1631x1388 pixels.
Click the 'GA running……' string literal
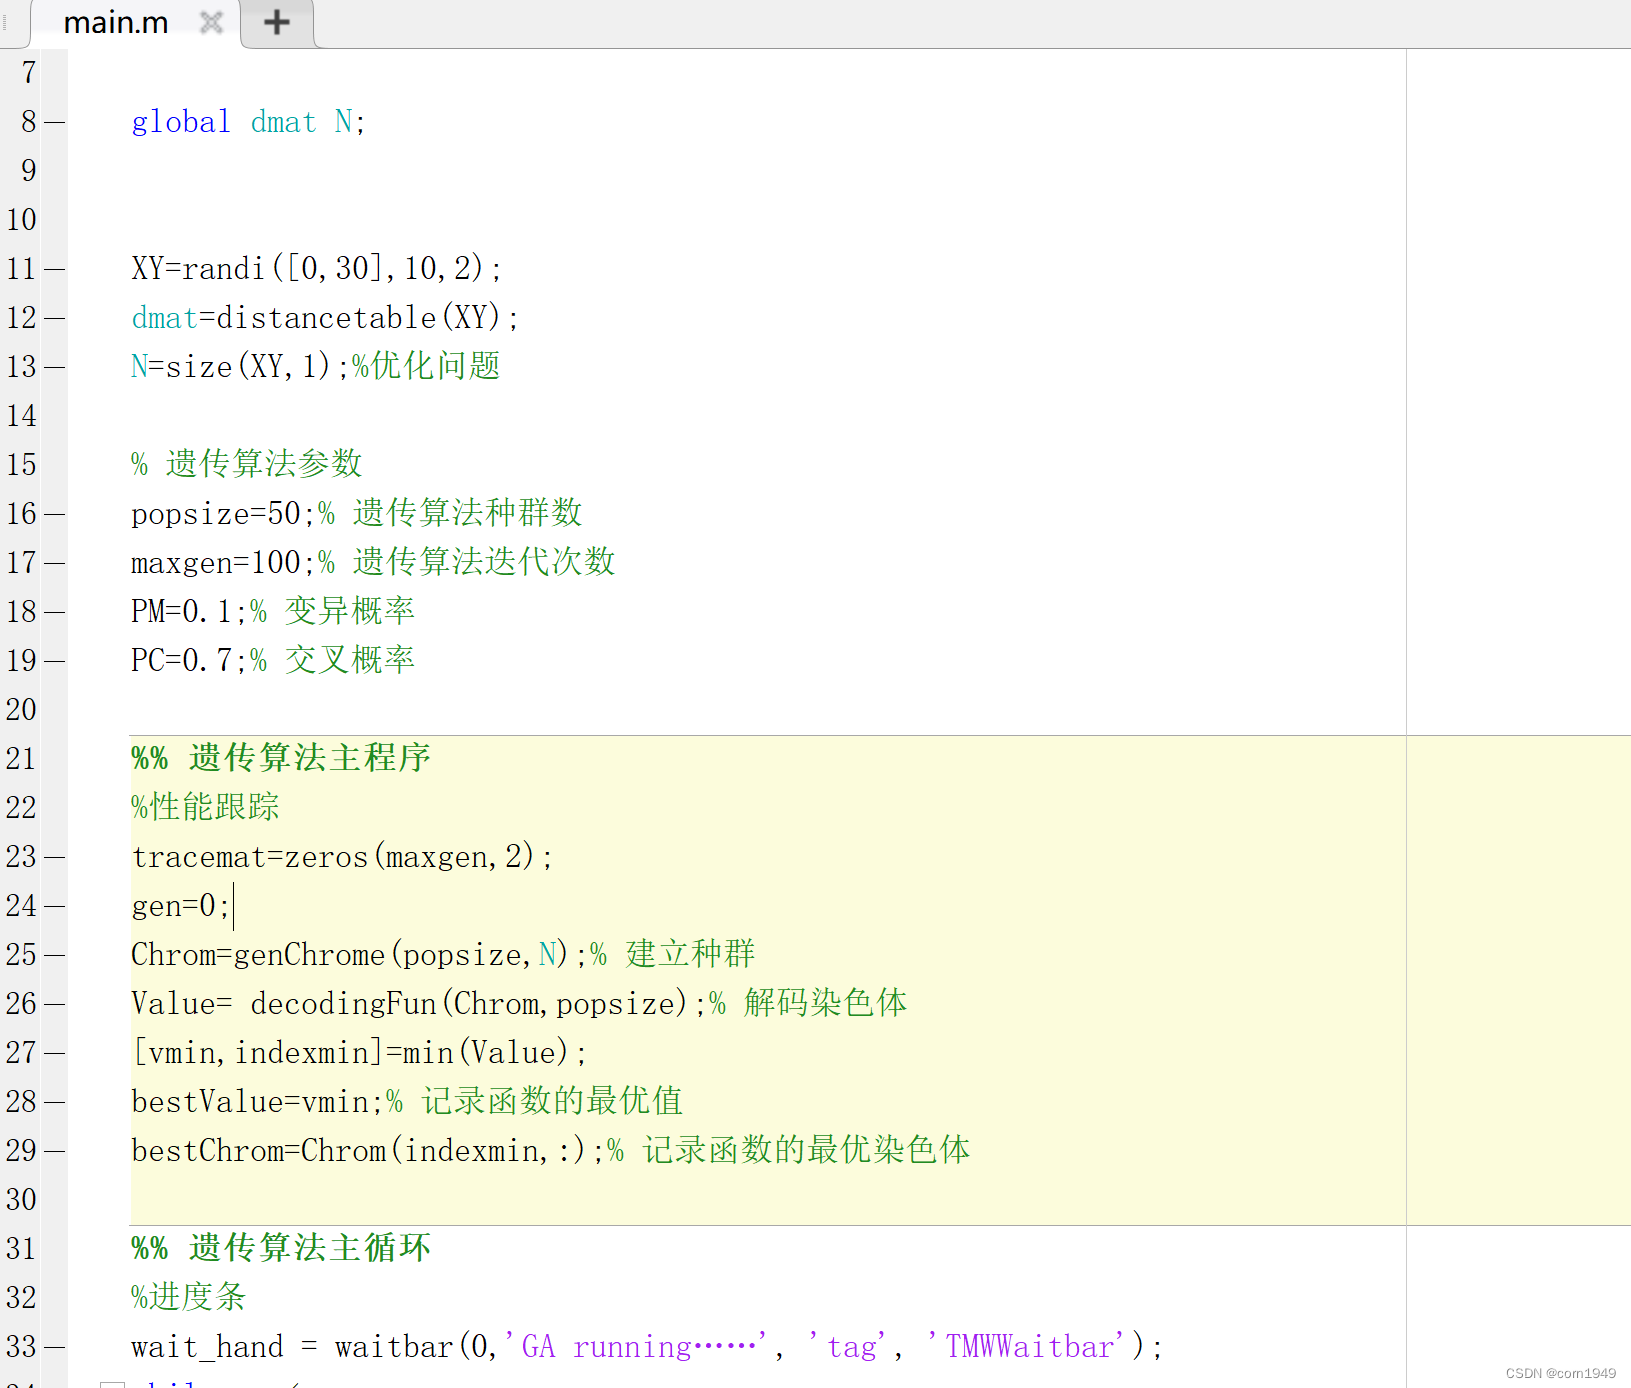636,1347
